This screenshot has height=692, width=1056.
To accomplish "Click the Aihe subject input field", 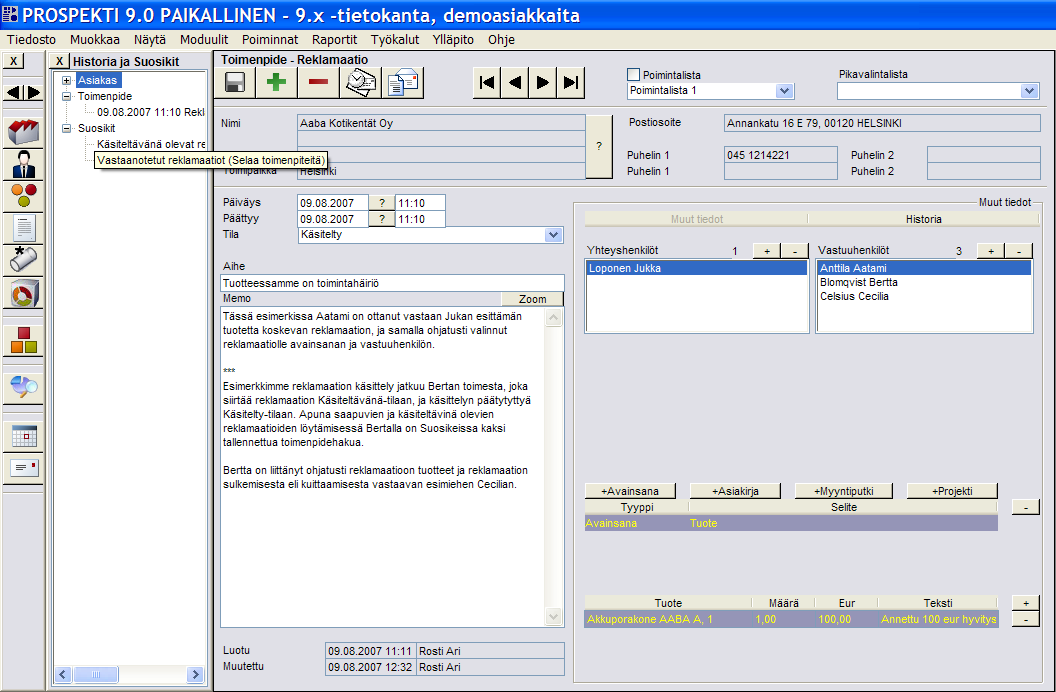I will point(392,283).
